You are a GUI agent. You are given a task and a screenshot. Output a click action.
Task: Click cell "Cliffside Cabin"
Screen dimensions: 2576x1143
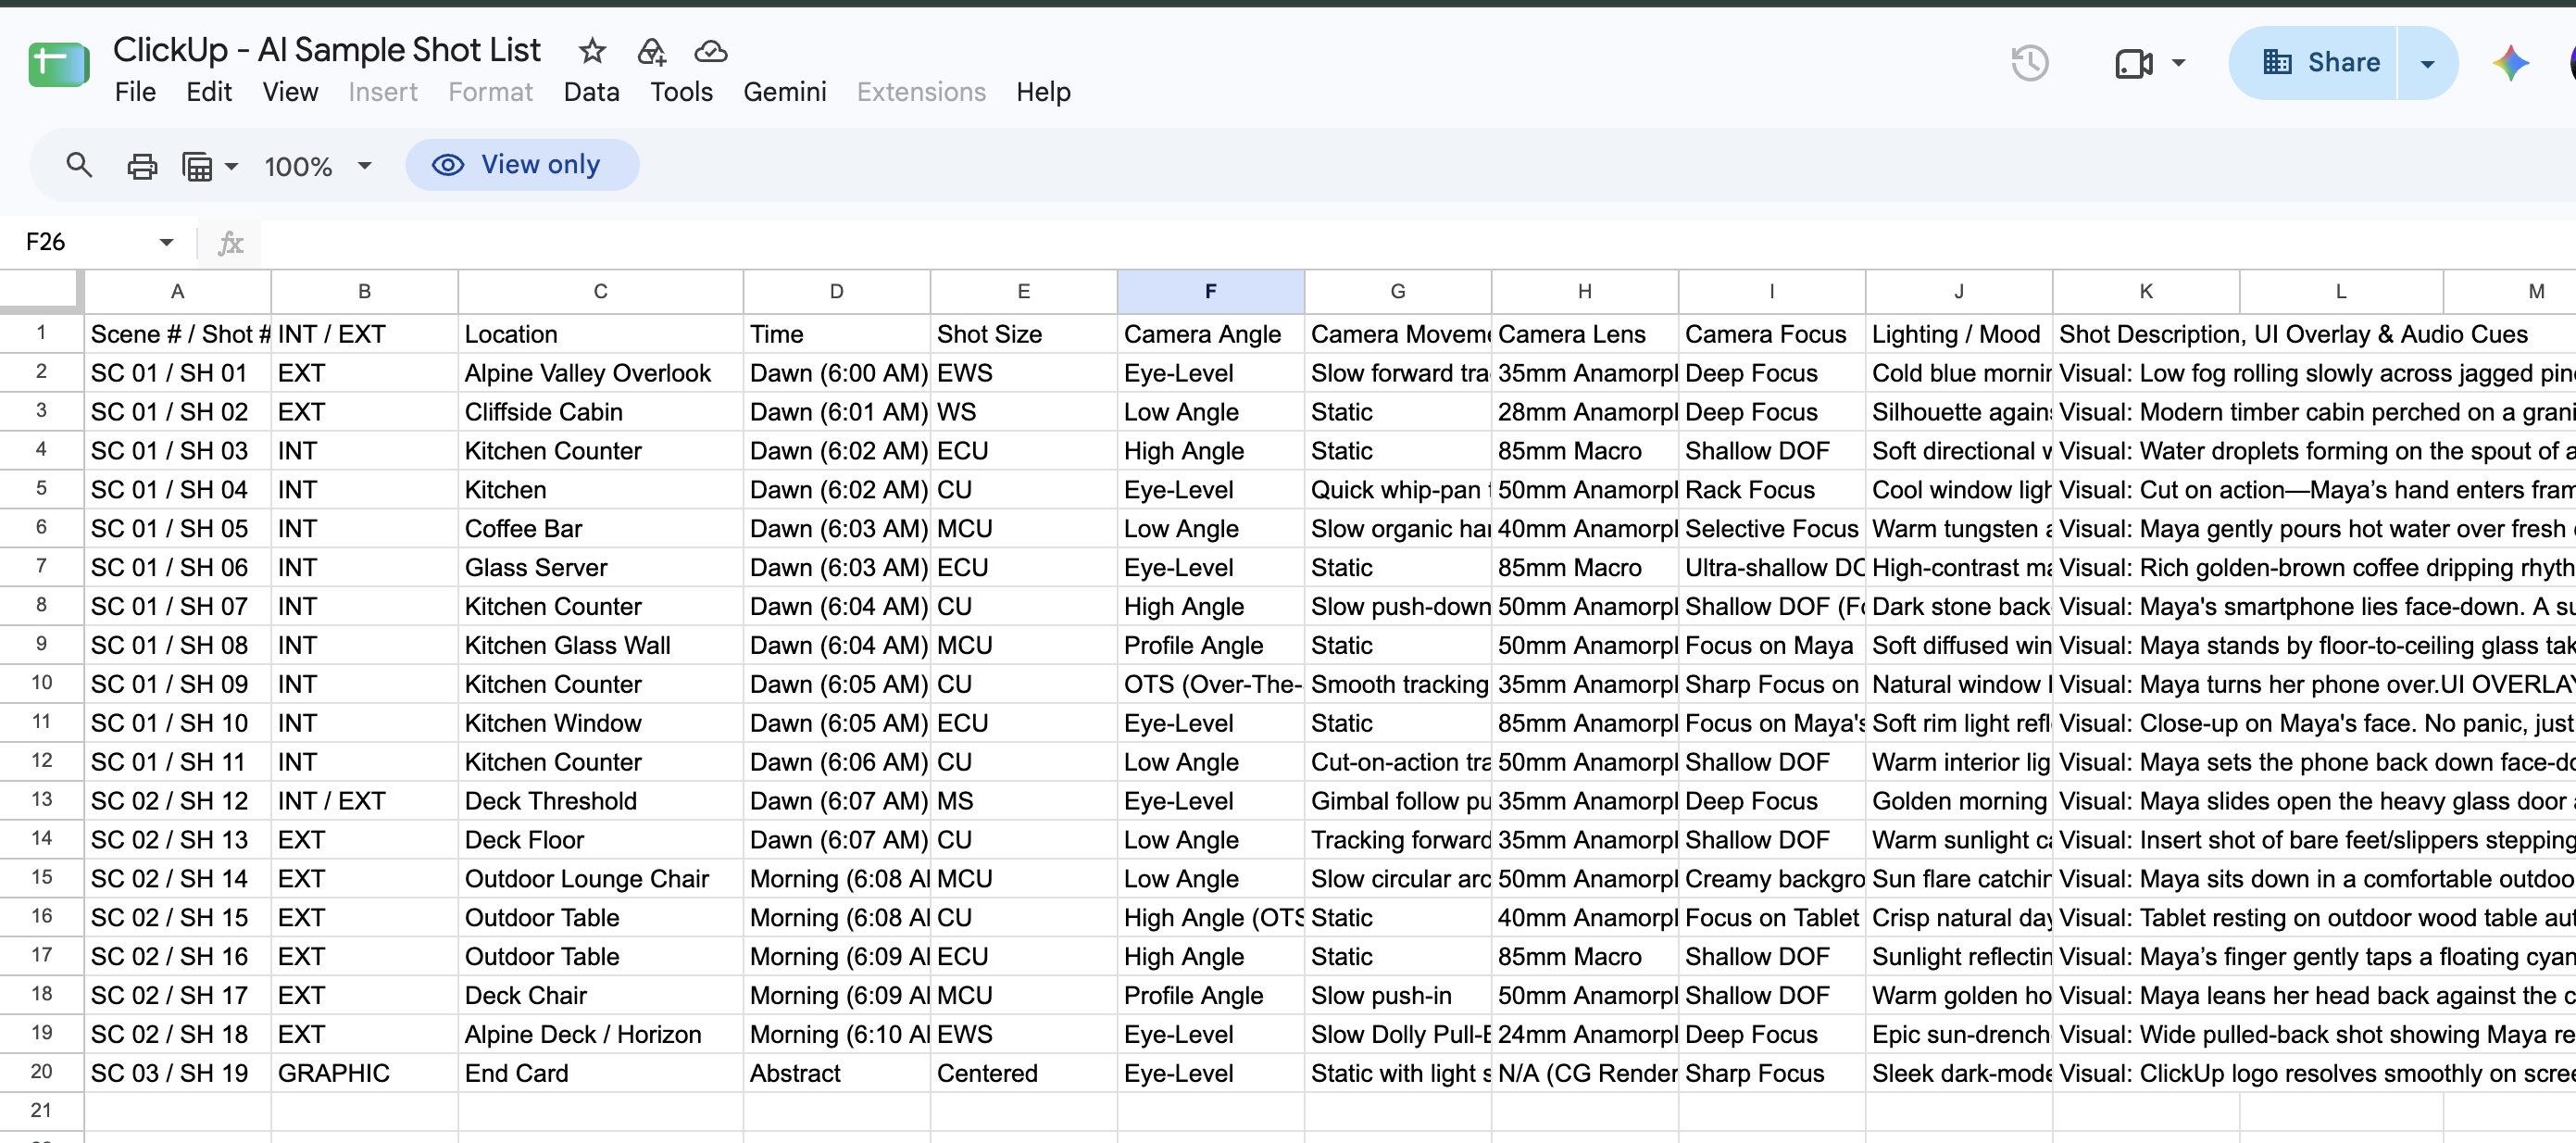click(x=600, y=412)
